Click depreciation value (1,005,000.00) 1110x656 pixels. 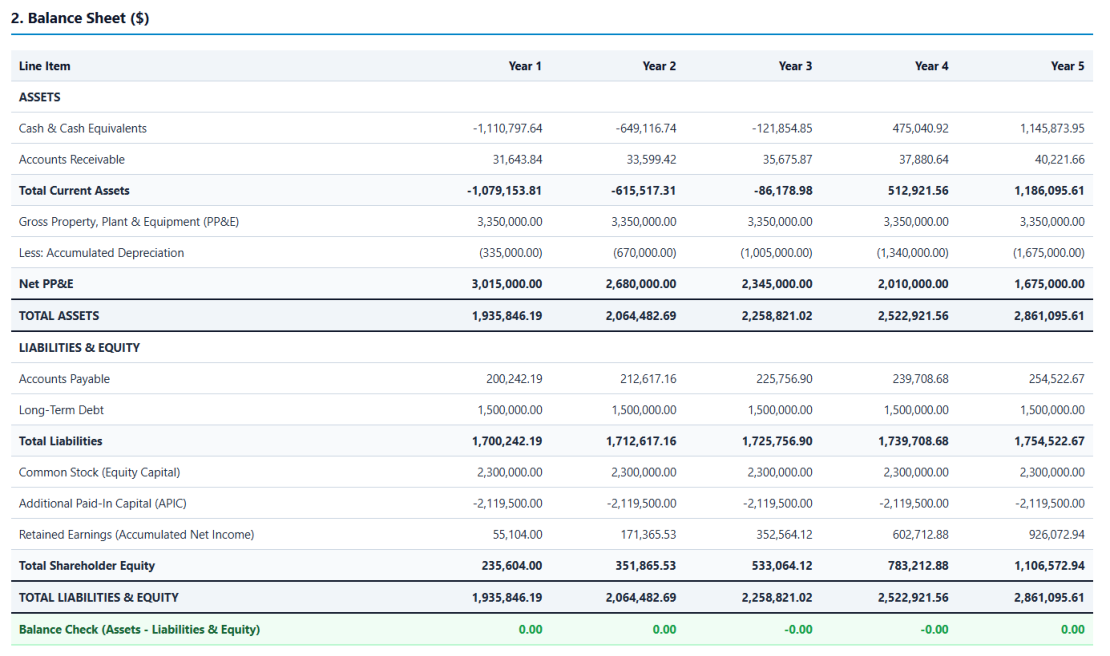coord(777,253)
